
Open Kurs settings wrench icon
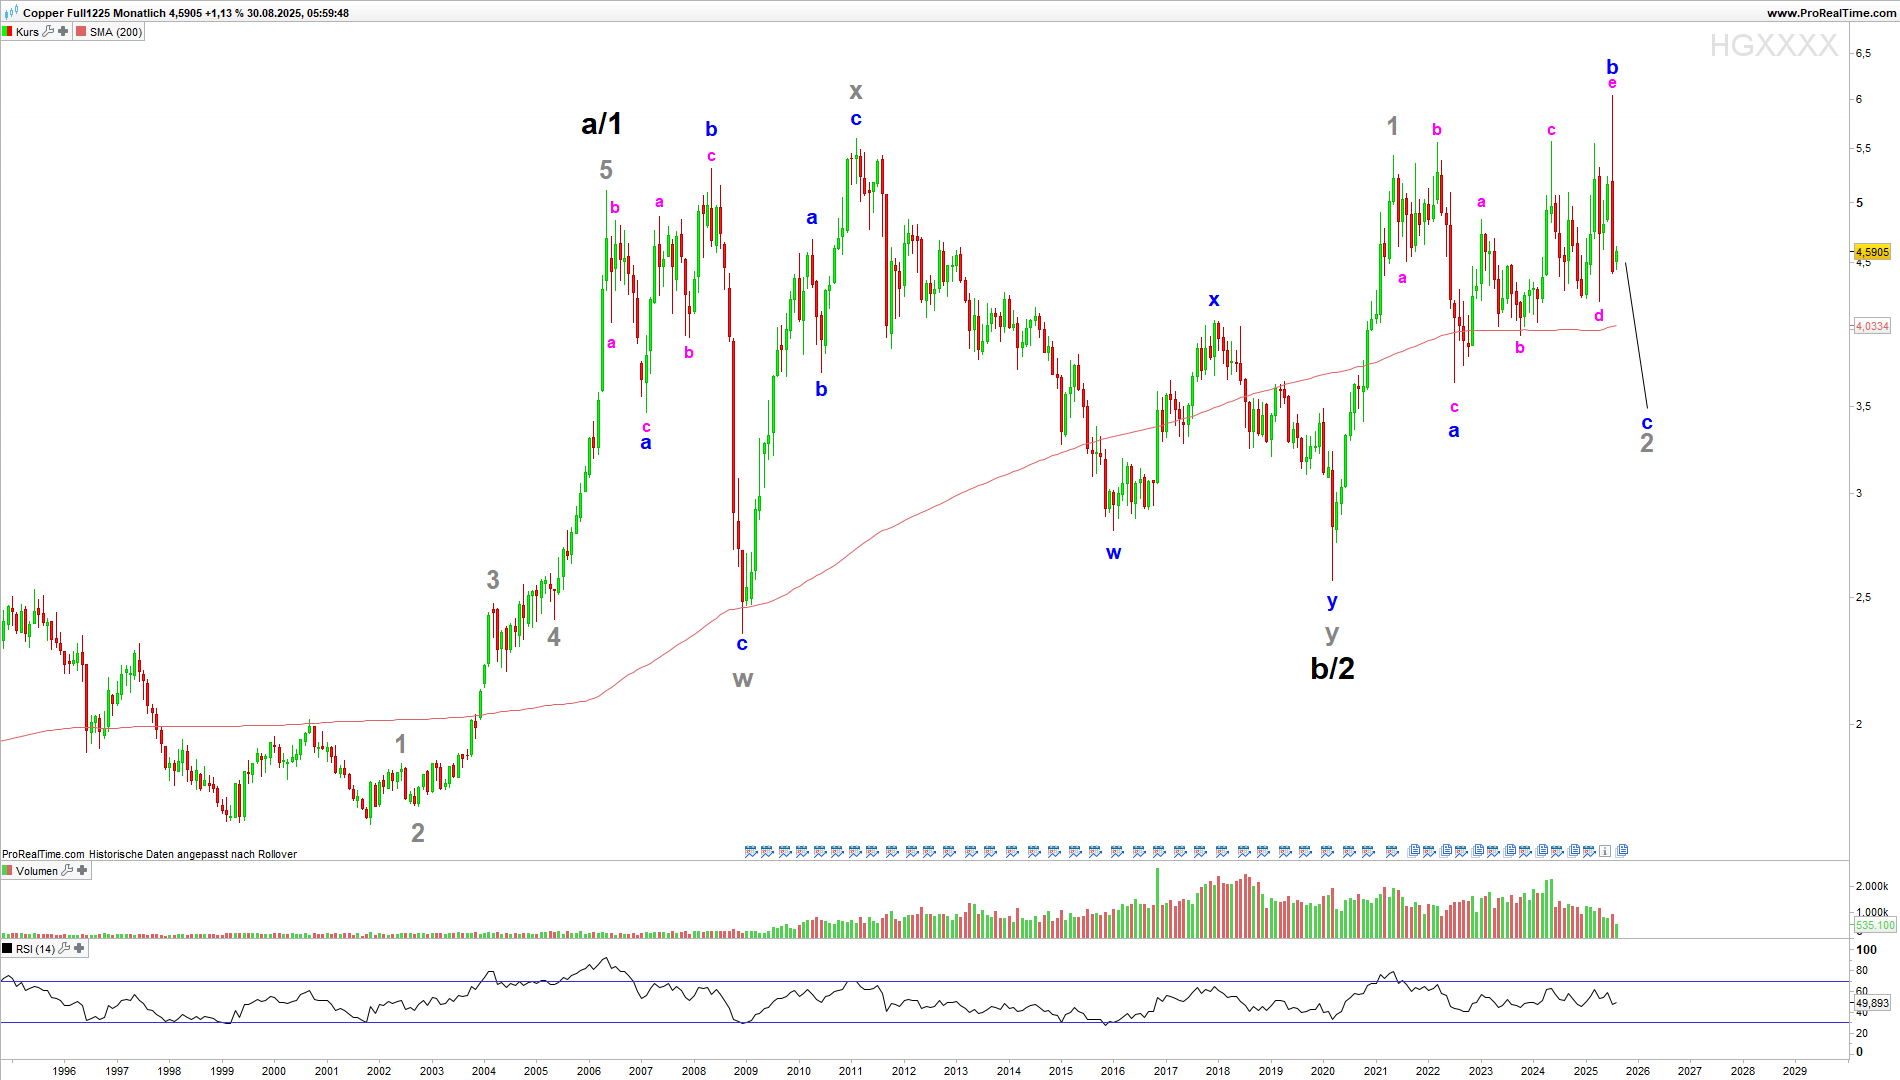point(48,32)
